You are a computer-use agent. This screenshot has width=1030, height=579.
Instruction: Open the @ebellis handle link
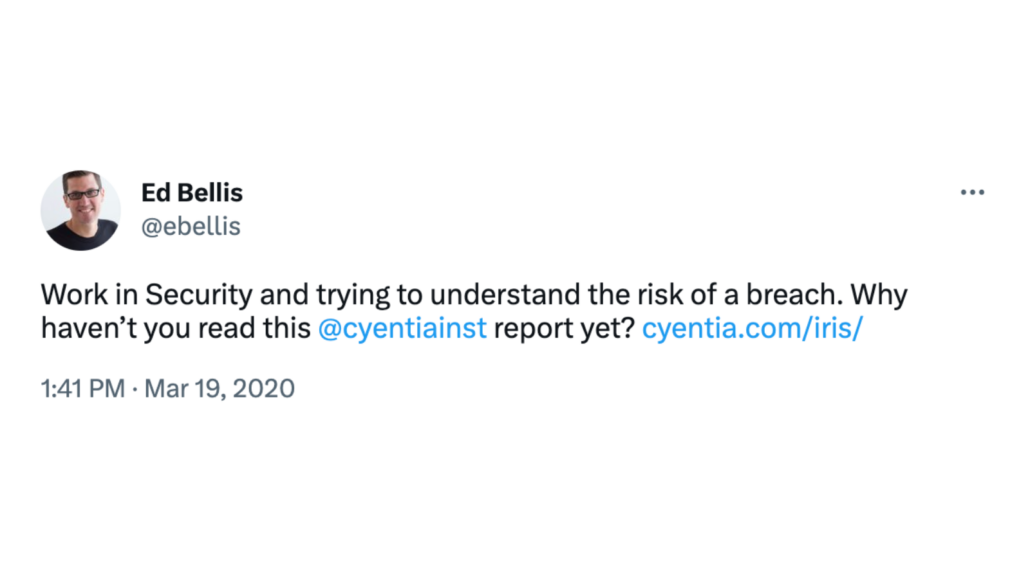click(x=191, y=227)
